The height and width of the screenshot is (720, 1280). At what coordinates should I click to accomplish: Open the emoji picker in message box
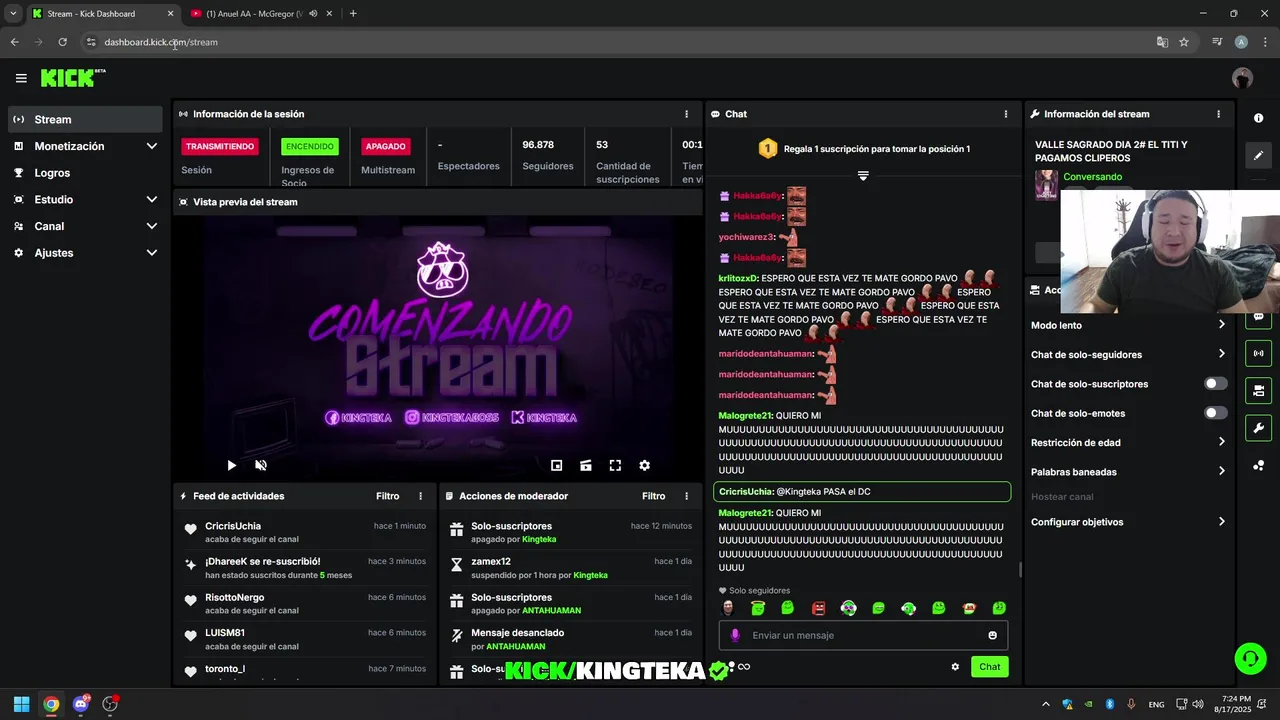(x=992, y=635)
